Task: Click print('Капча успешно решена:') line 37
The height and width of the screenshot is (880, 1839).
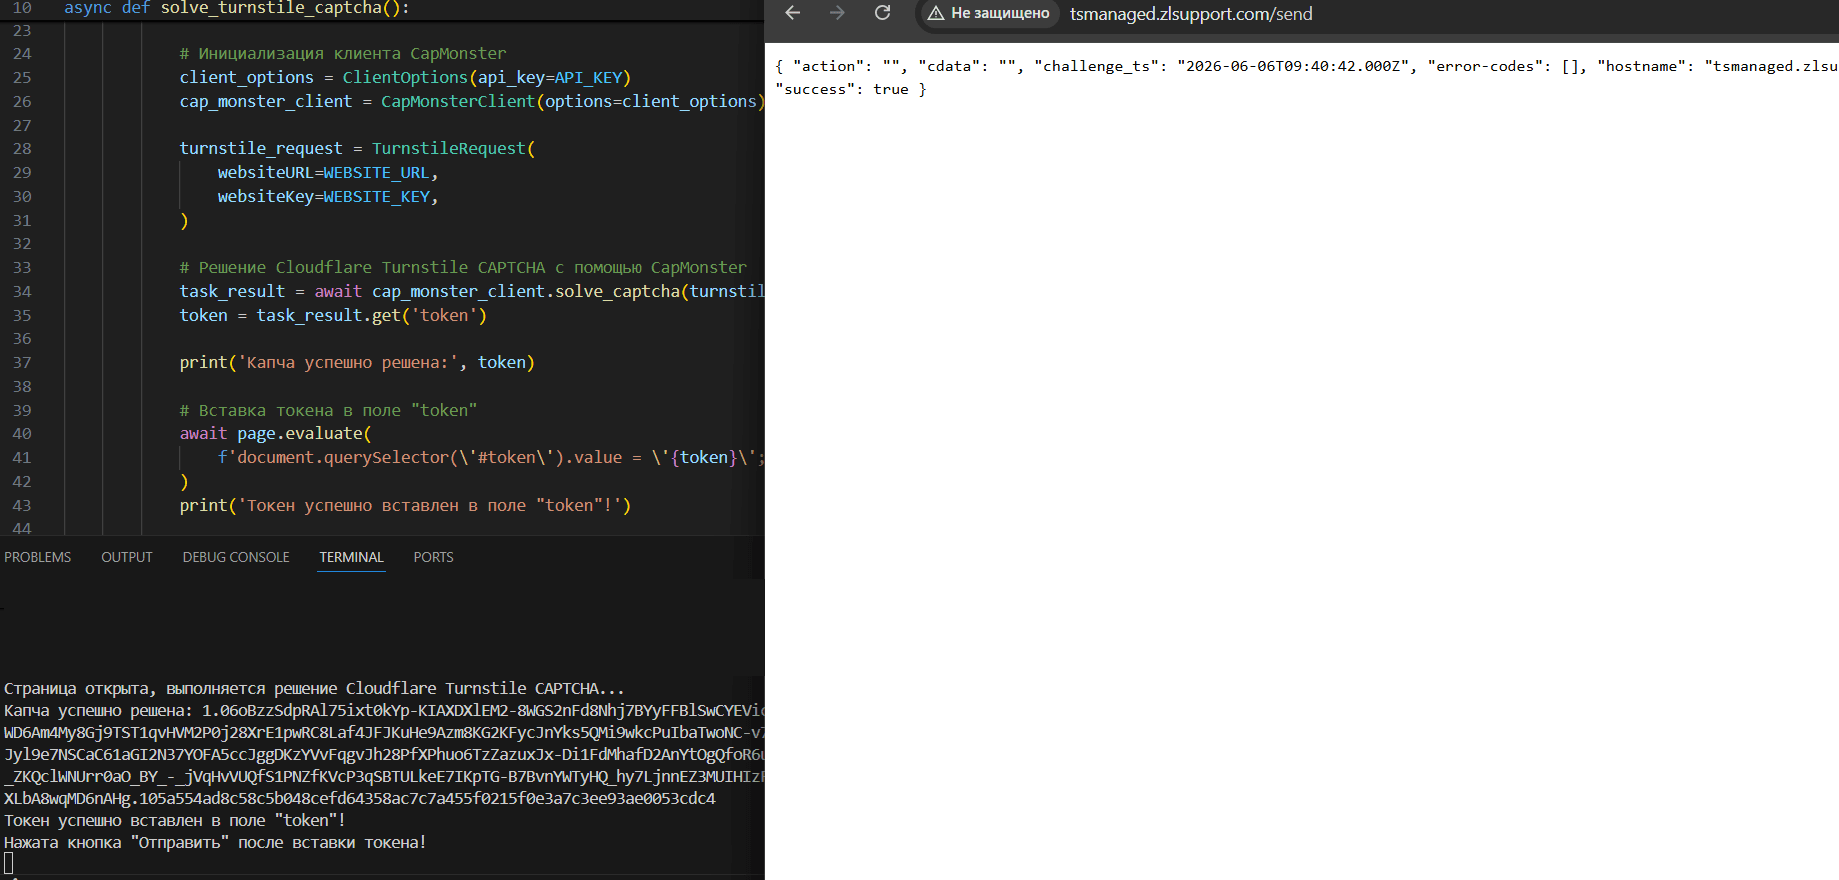Action: tap(357, 362)
